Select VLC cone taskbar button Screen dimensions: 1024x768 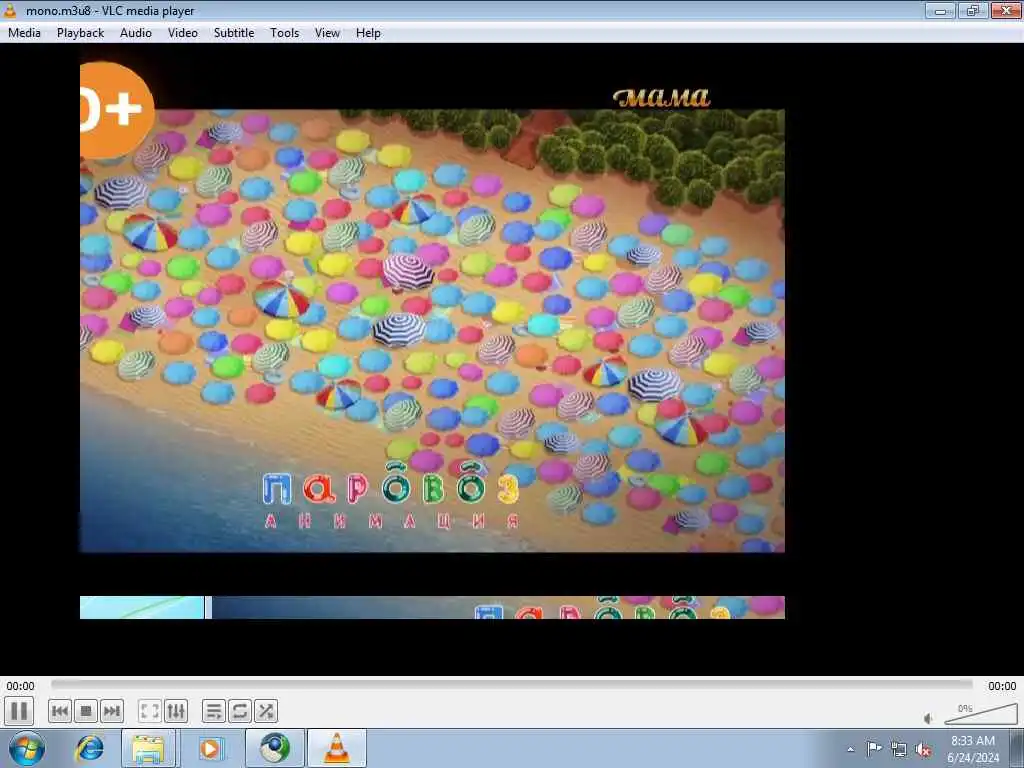coord(337,748)
